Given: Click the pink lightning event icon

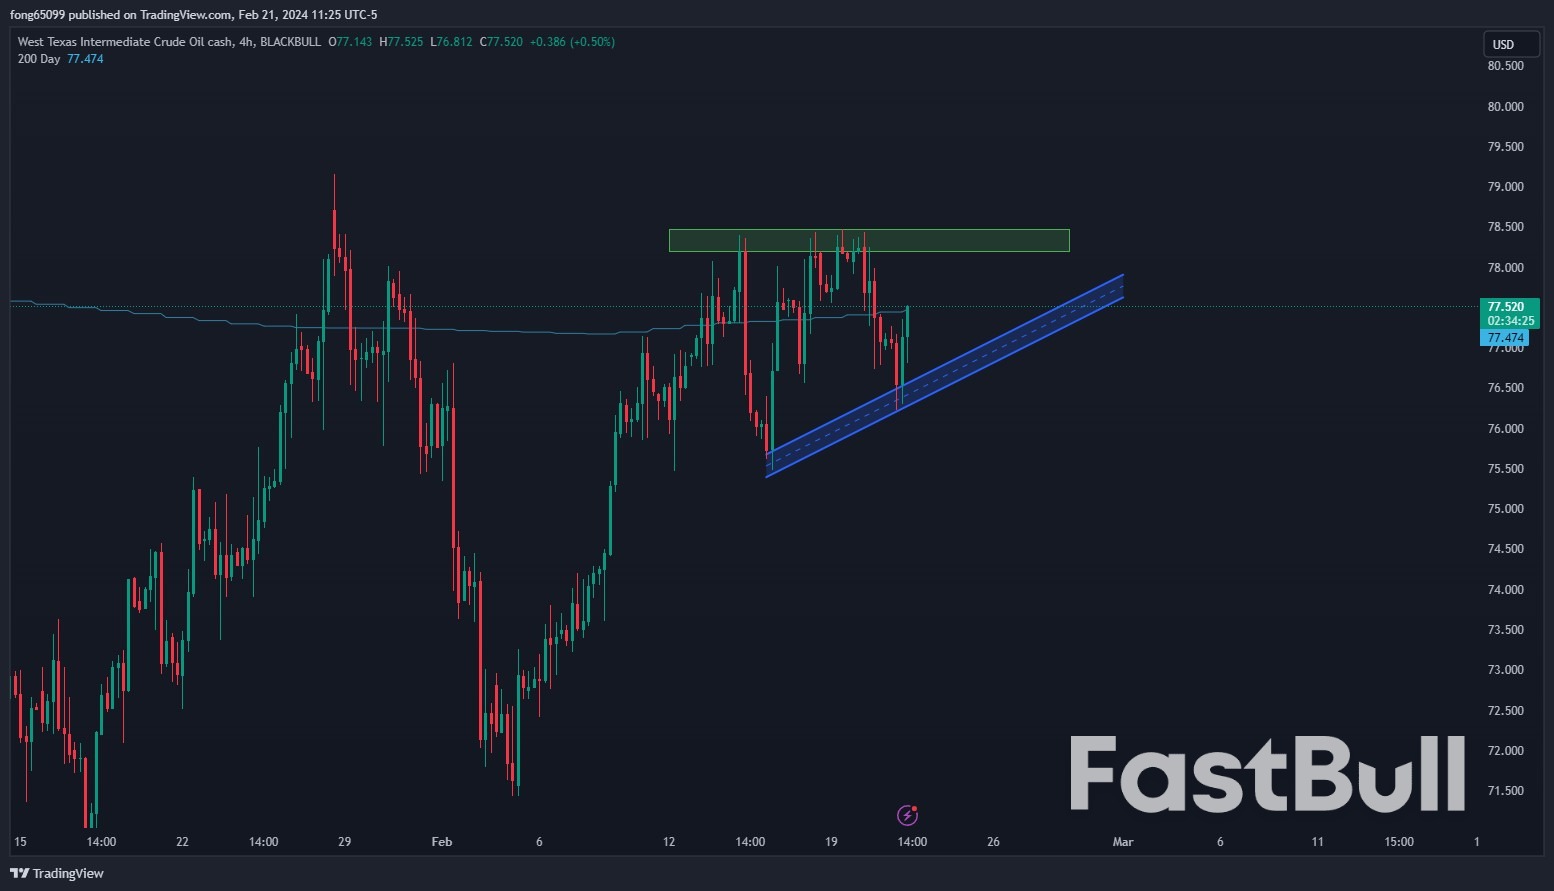Looking at the screenshot, I should coord(907,815).
